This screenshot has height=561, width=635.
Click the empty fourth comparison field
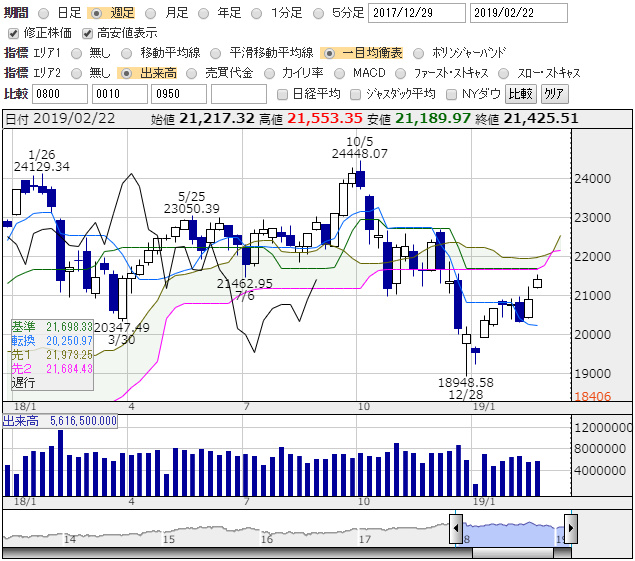point(239,94)
